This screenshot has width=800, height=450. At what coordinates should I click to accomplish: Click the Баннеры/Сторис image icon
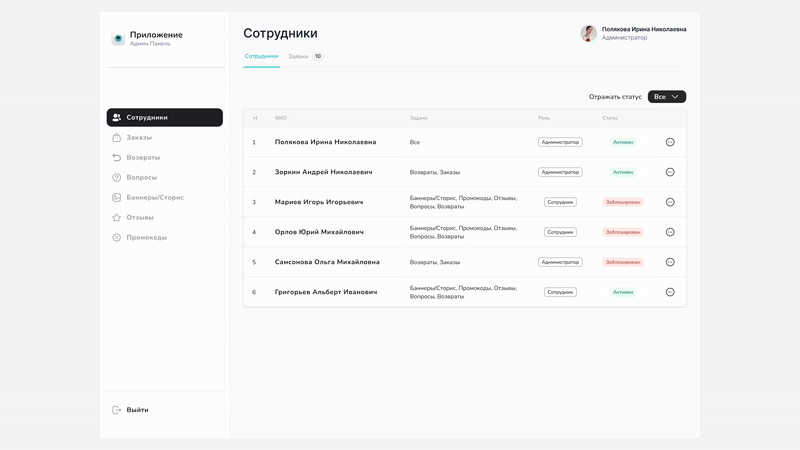pyautogui.click(x=117, y=197)
